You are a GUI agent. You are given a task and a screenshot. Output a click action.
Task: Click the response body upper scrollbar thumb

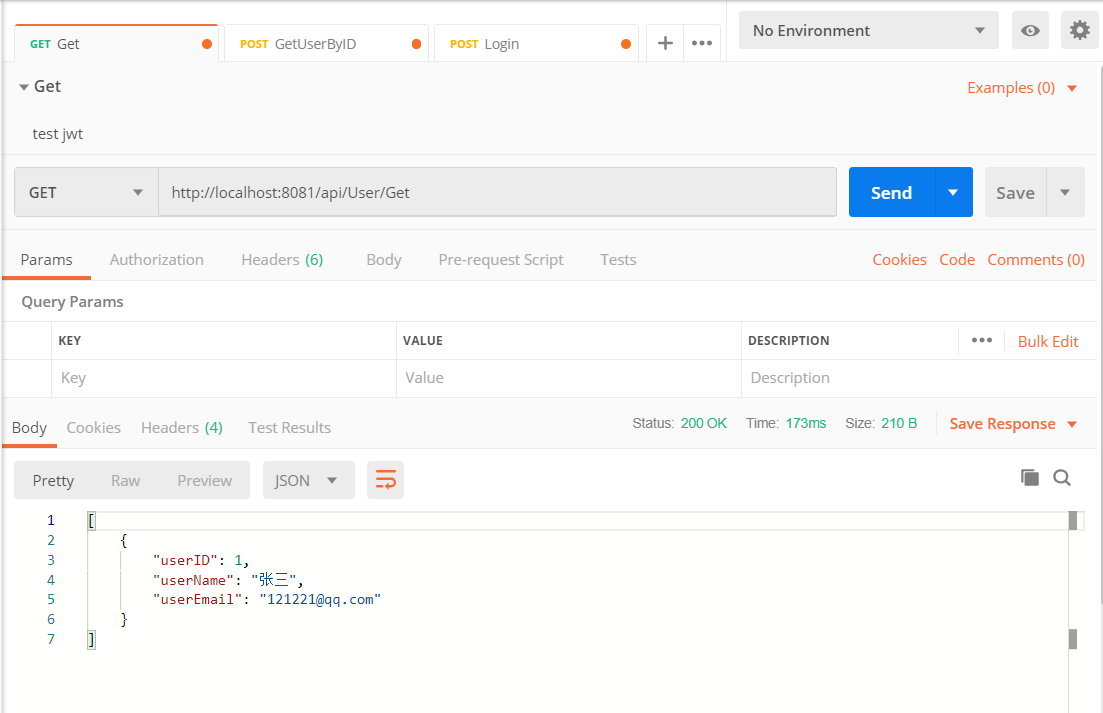pos(1073,520)
